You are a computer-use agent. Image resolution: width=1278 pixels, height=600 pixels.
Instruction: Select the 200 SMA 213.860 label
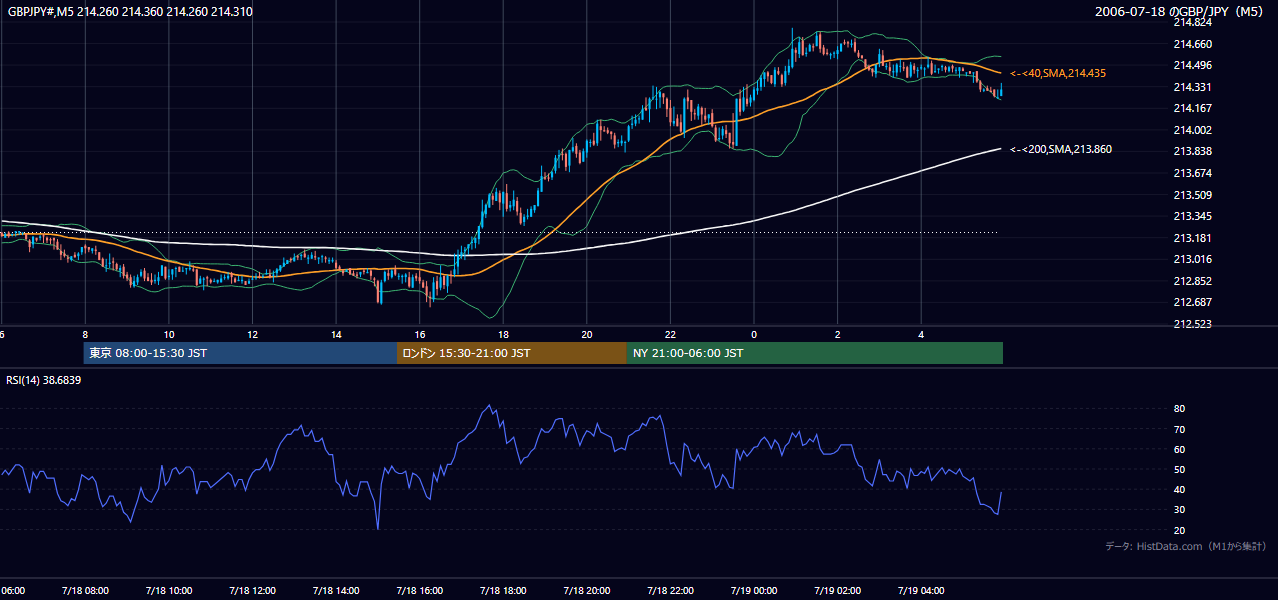pyautogui.click(x=1060, y=150)
